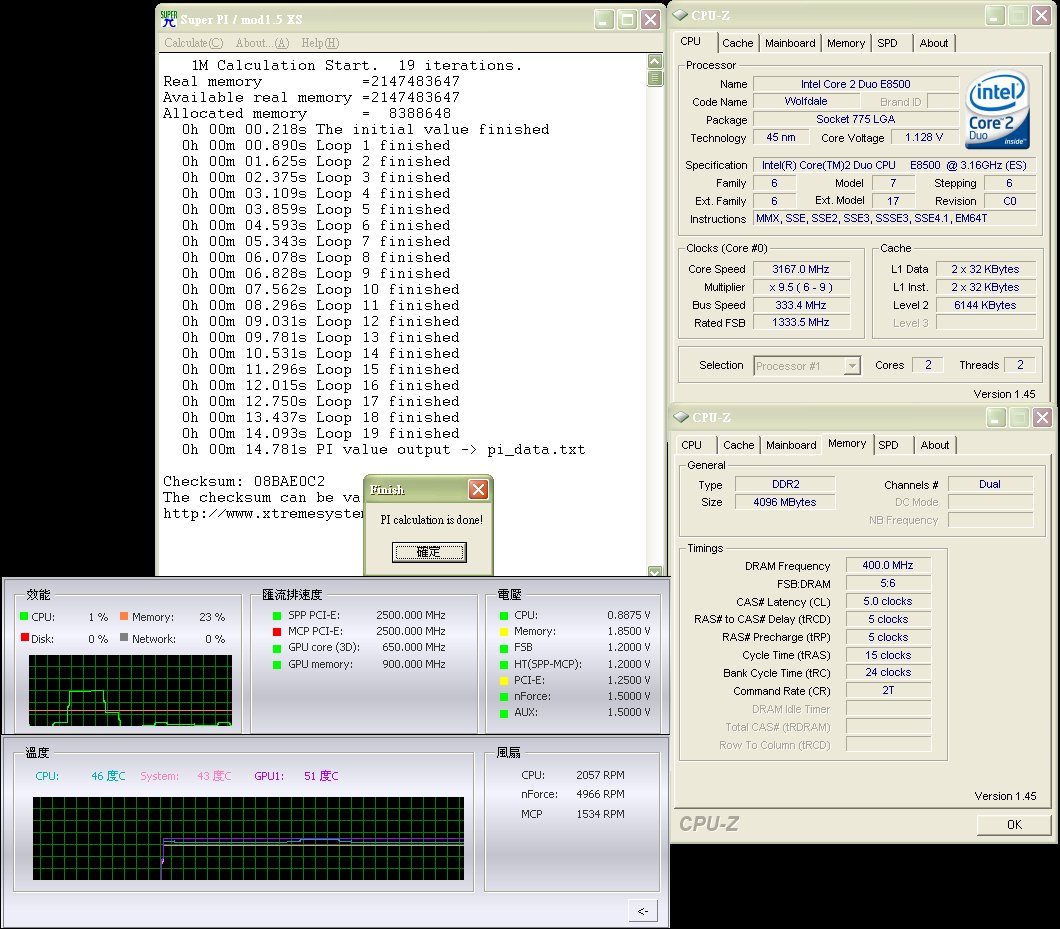Open About tab in lower CPU-Z window
The height and width of the screenshot is (929, 1060).
pyautogui.click(x=935, y=445)
